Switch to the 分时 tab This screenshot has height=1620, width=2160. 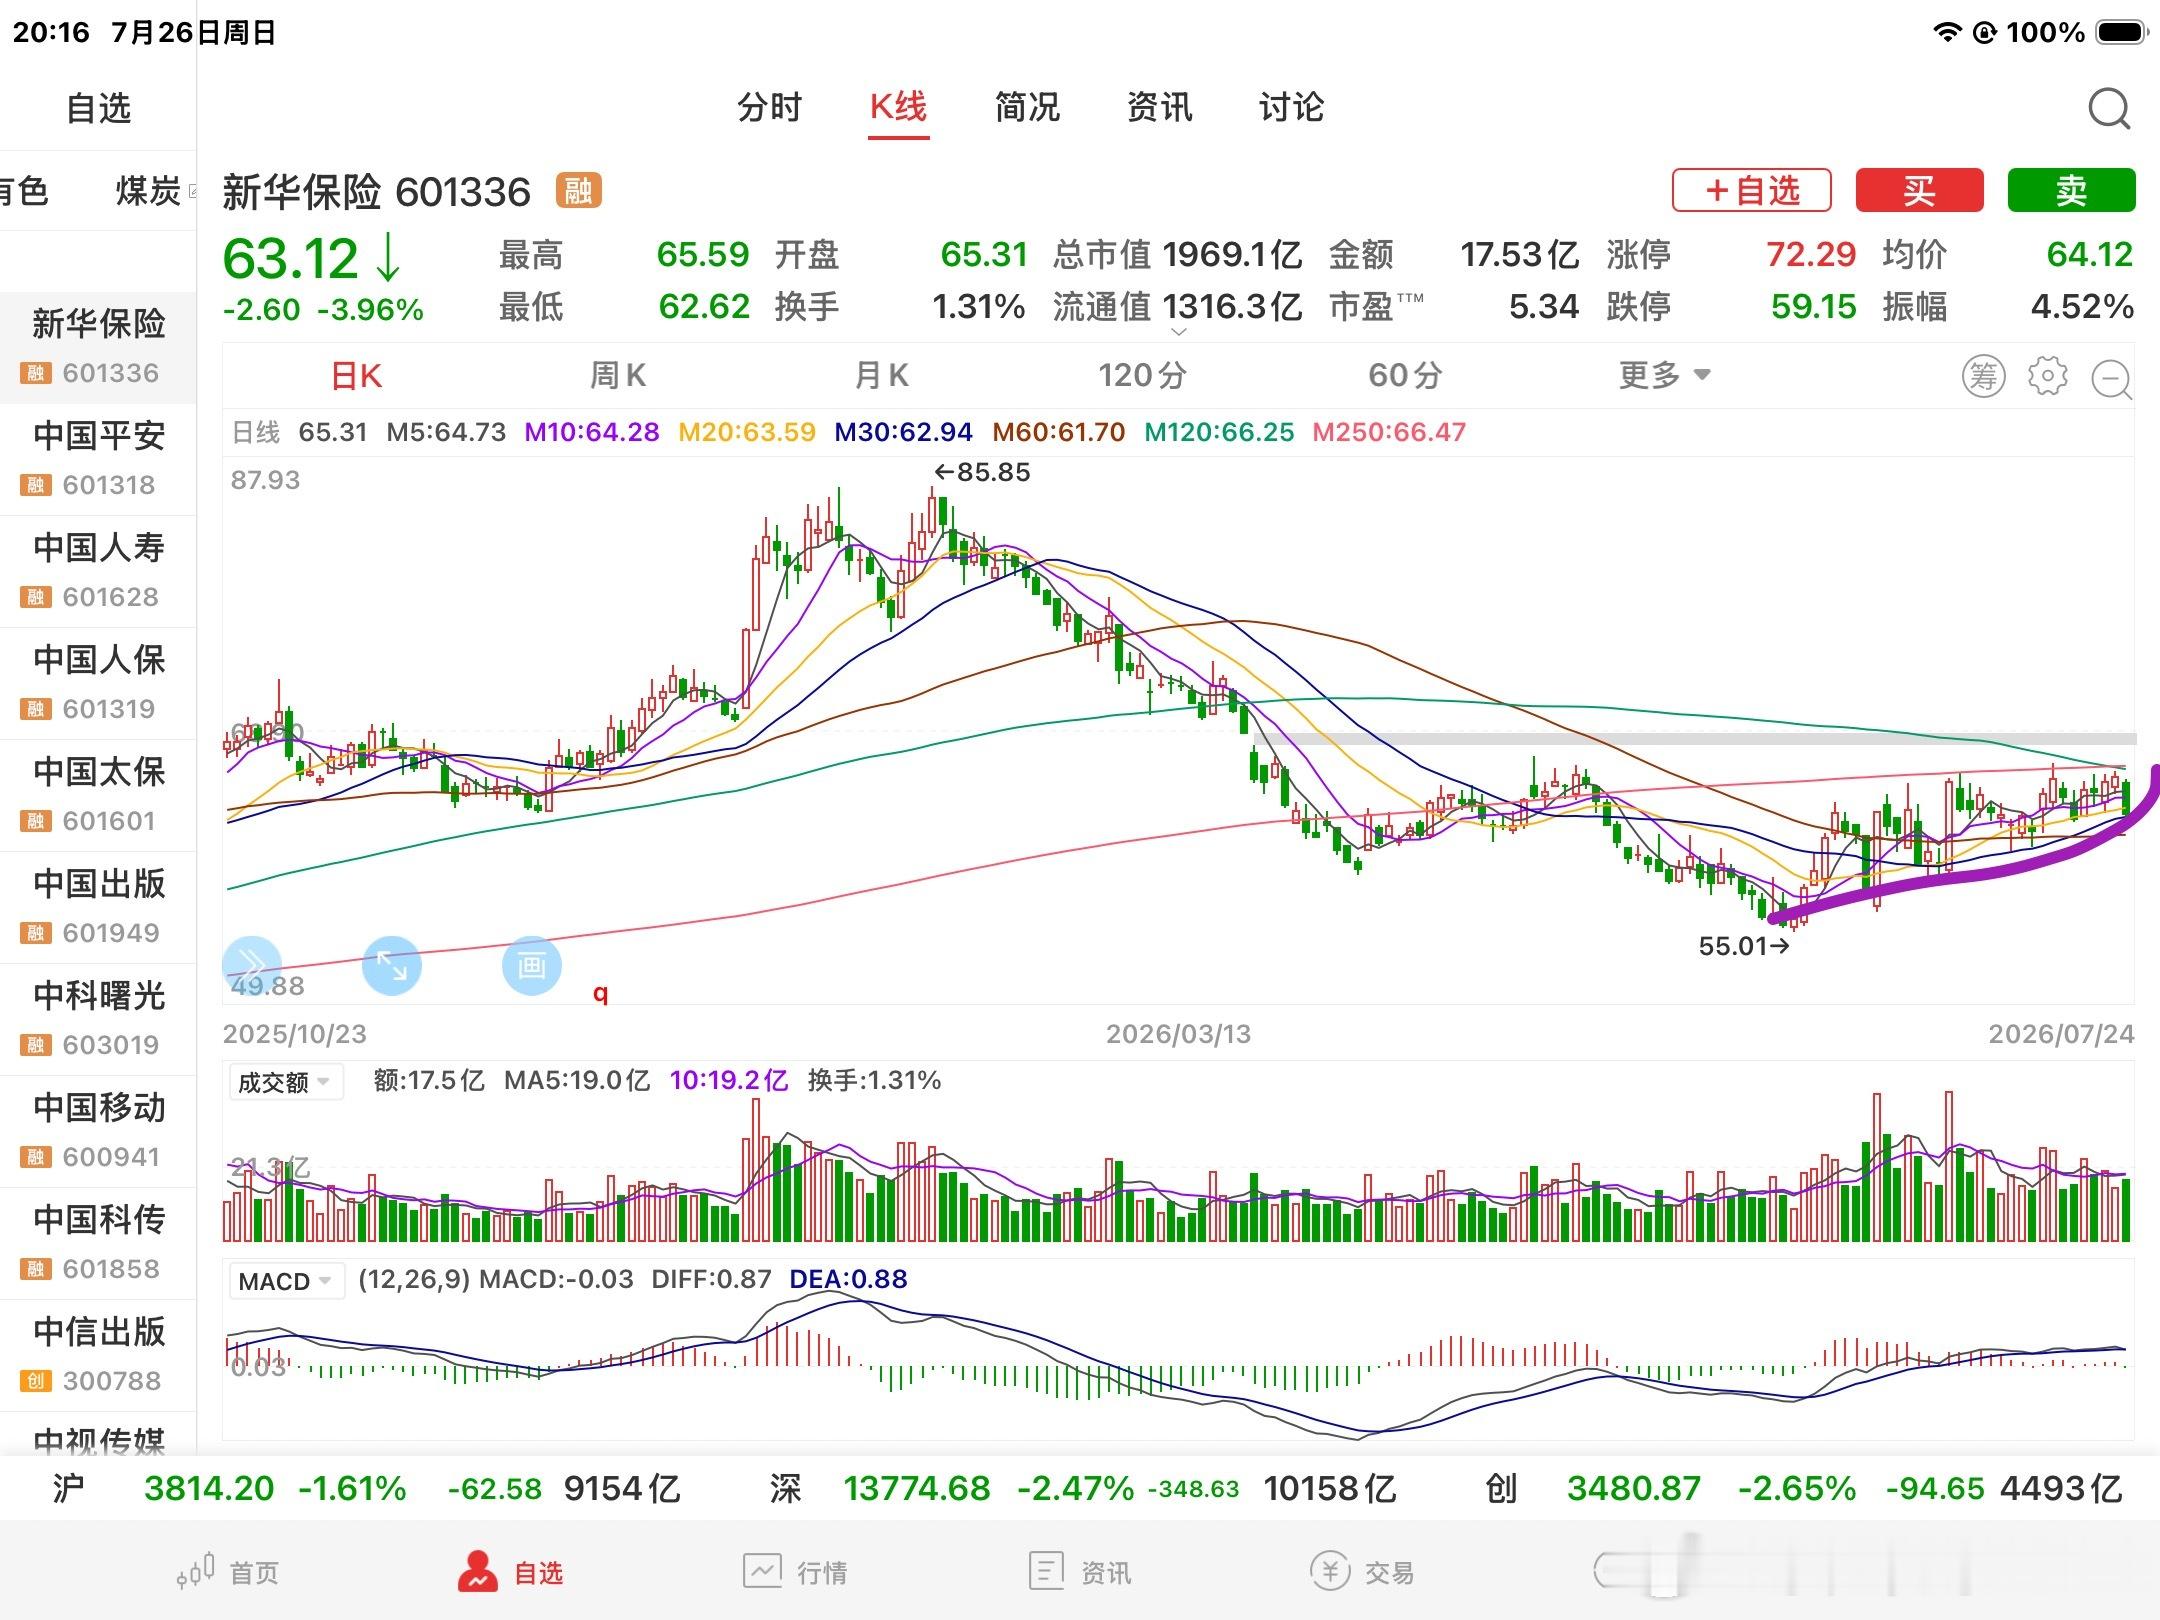(769, 107)
